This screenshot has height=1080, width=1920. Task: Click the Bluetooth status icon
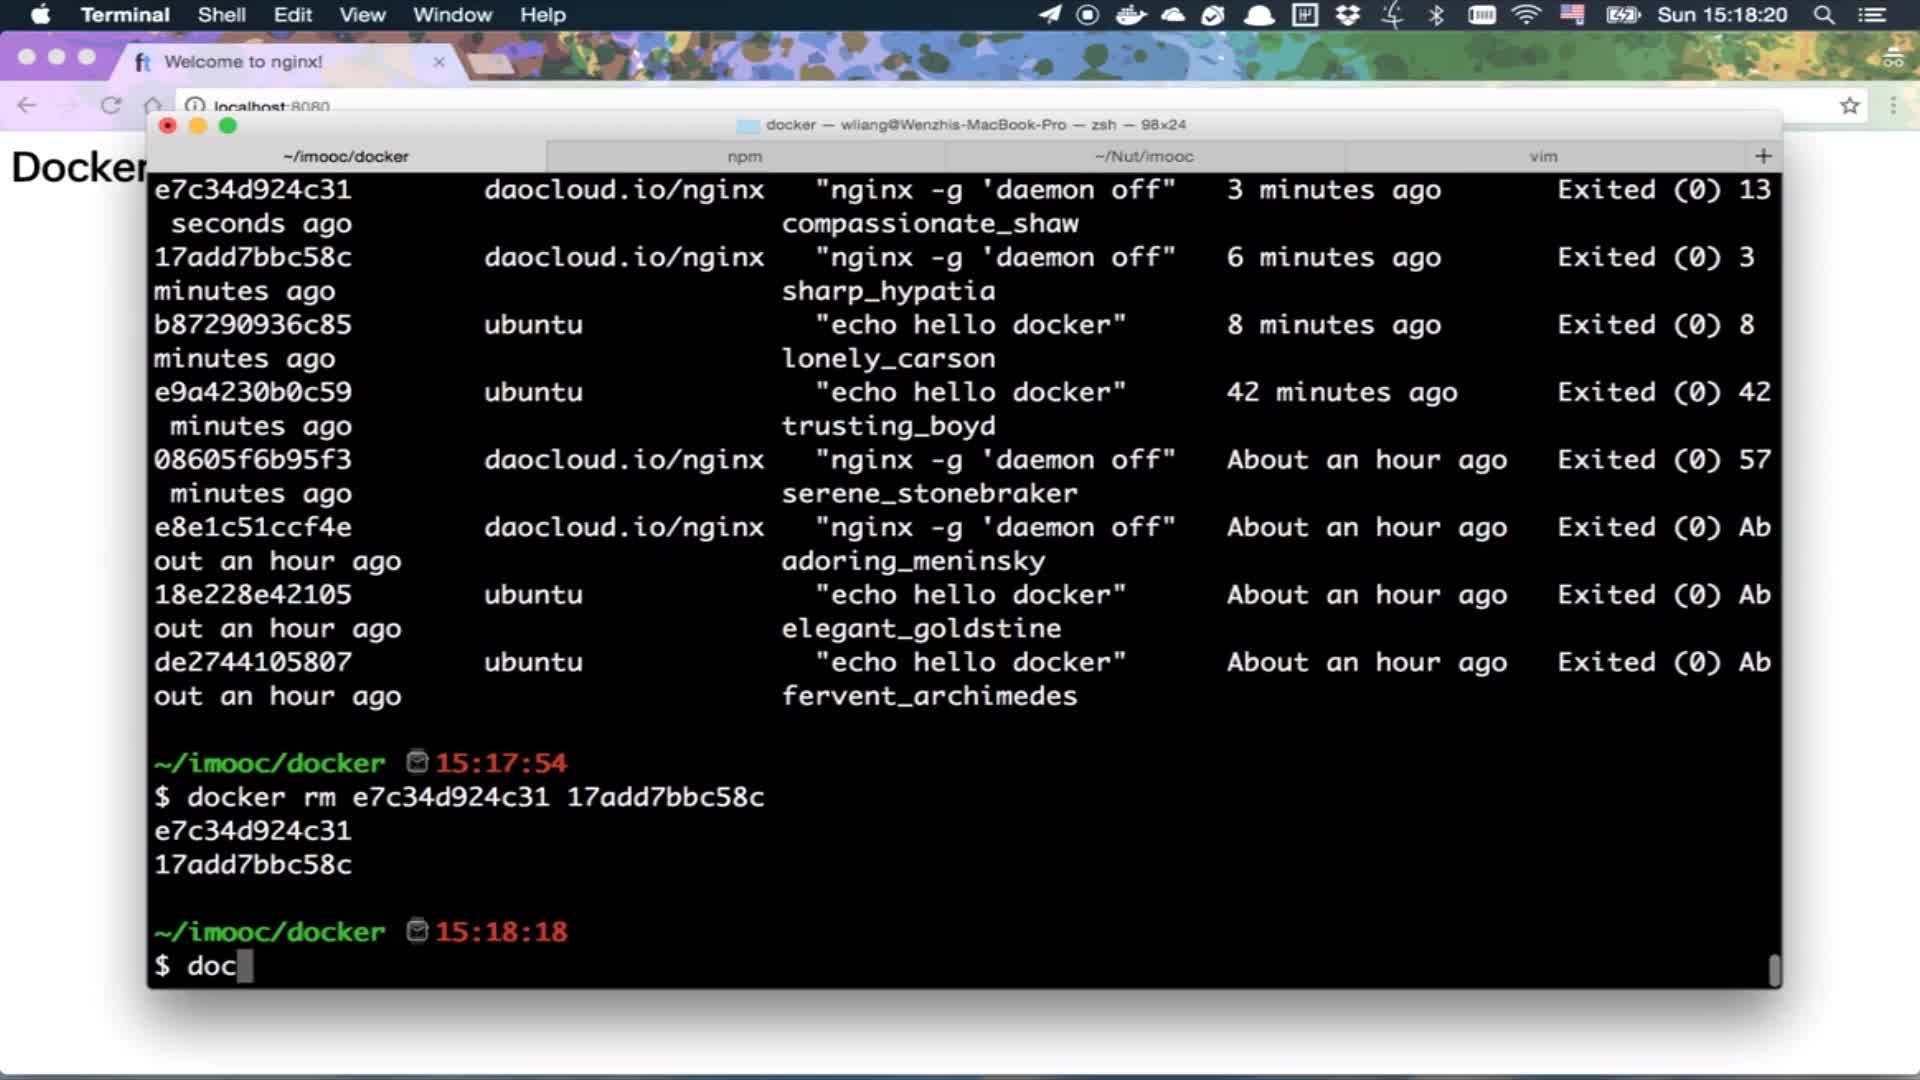tap(1436, 15)
